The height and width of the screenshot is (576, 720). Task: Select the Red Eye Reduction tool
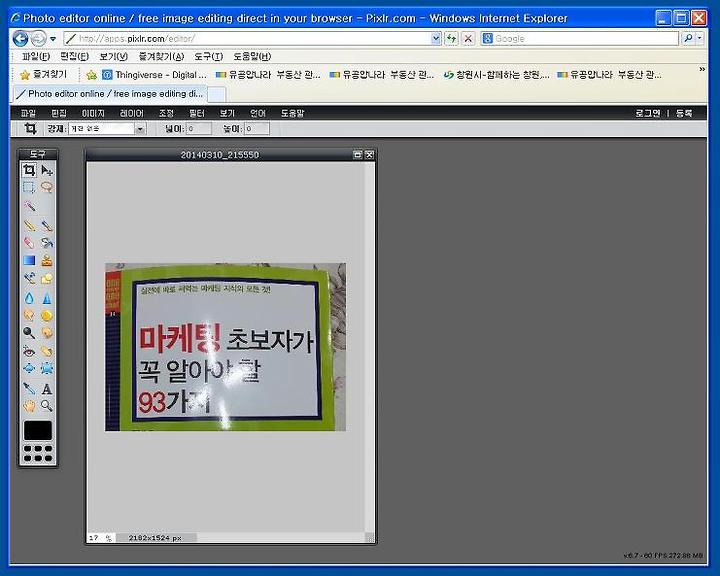coord(29,351)
